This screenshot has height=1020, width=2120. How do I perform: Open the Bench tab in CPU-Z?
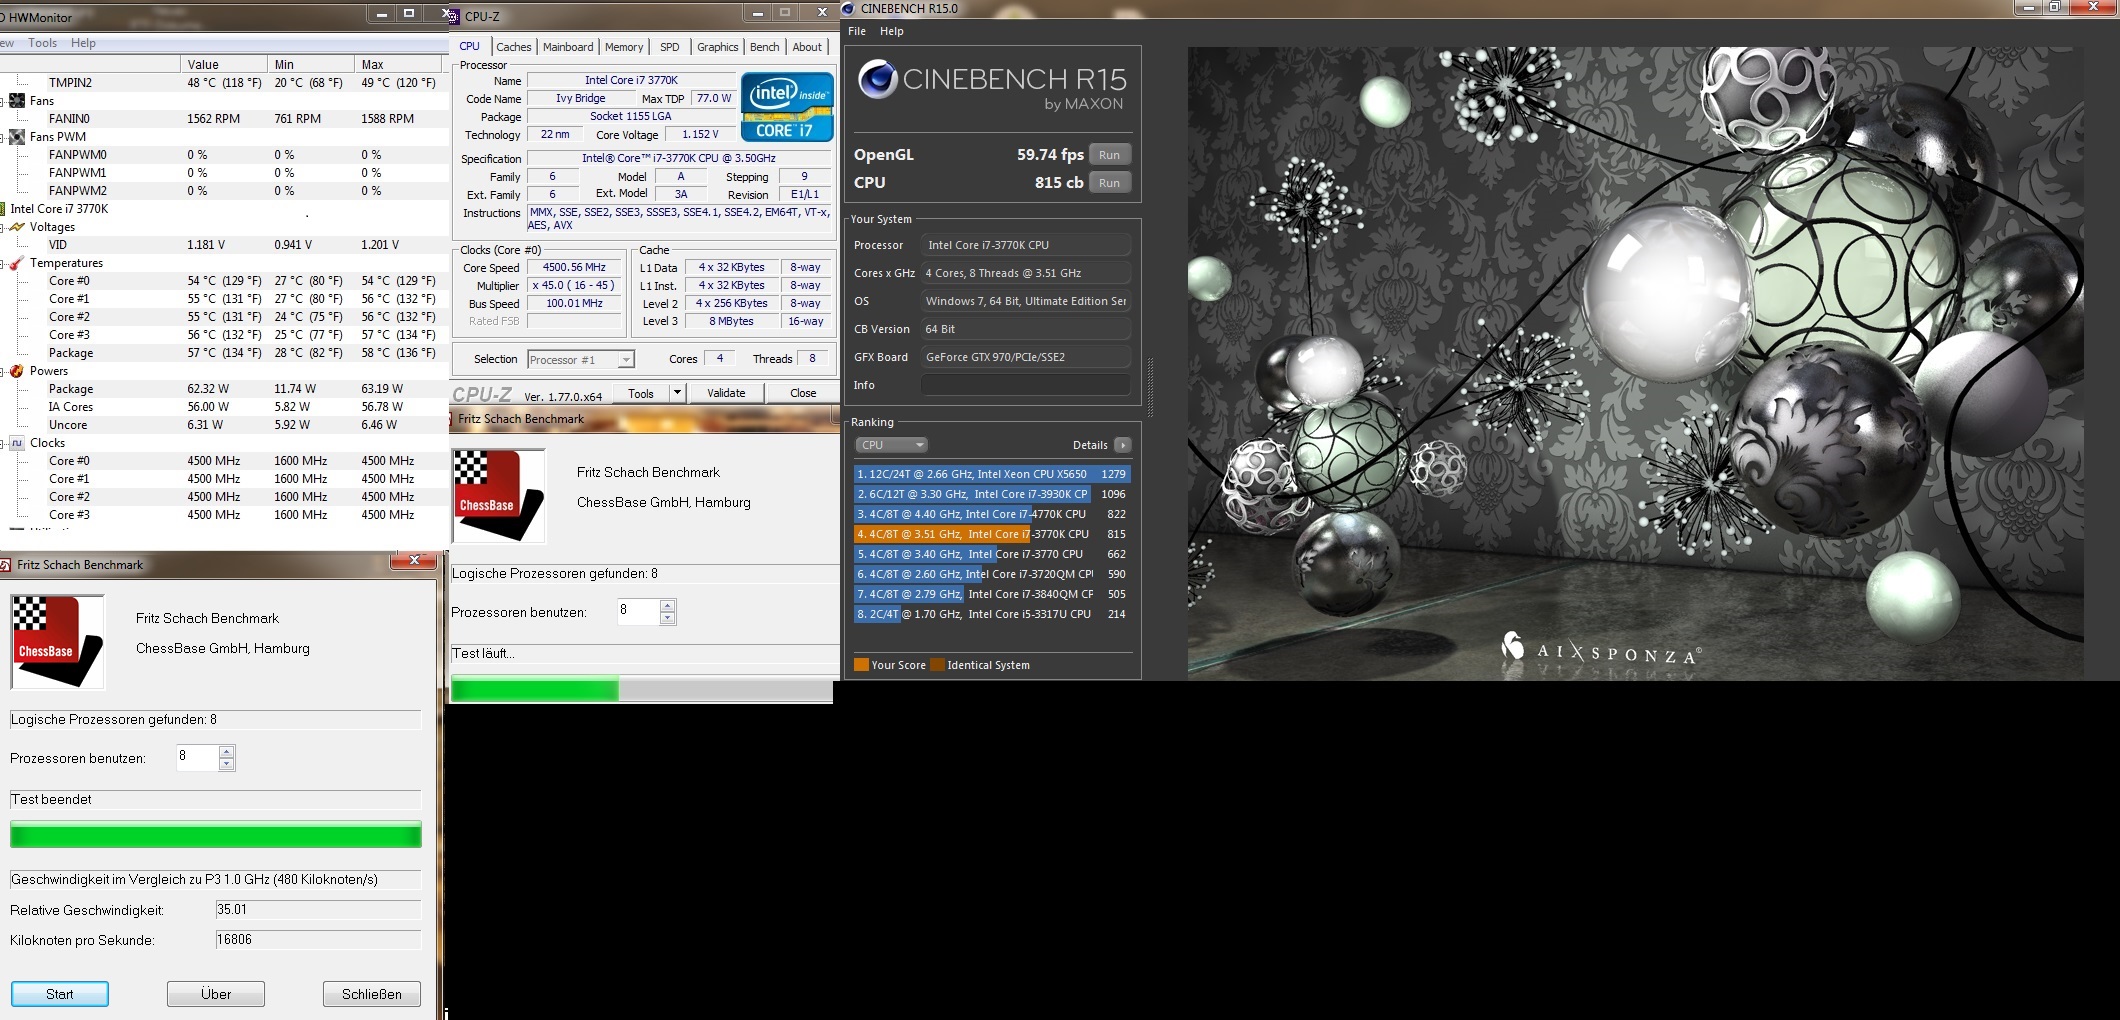(x=765, y=47)
